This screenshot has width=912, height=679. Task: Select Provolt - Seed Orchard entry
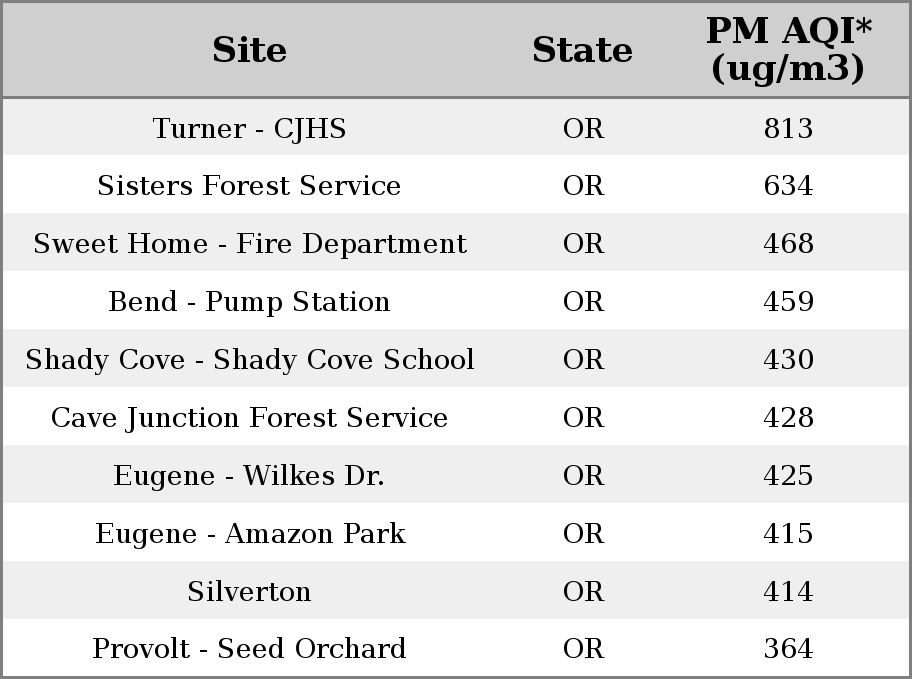click(249, 648)
